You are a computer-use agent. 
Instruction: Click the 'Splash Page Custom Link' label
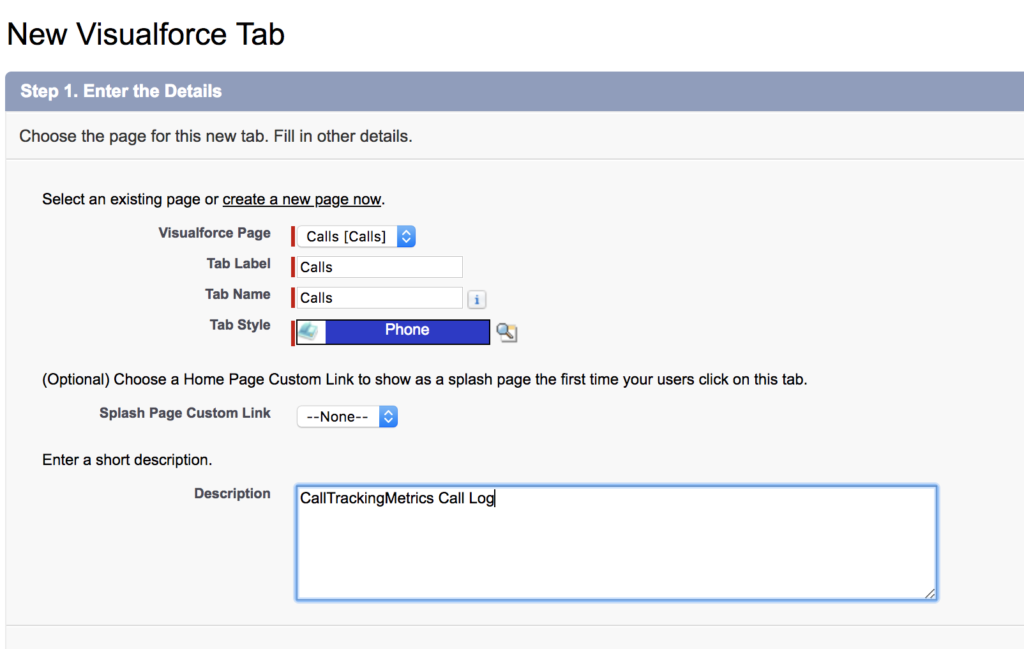[185, 413]
